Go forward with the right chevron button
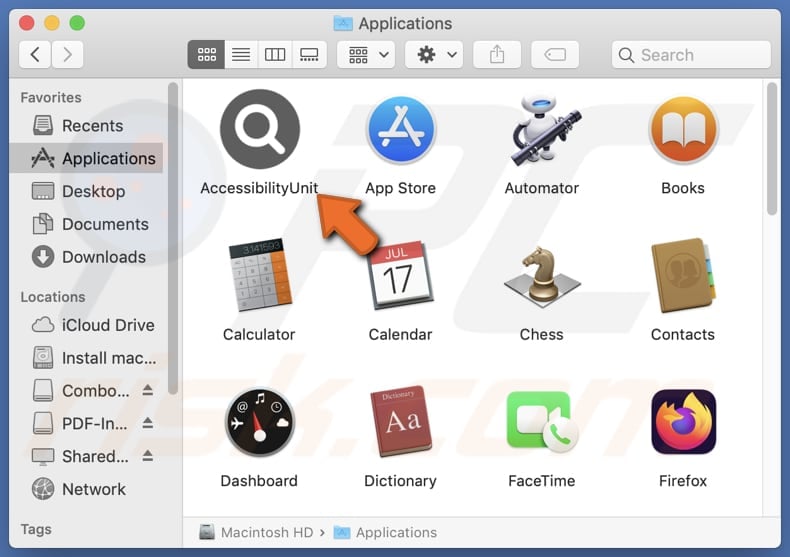The width and height of the screenshot is (790, 557). coord(67,54)
